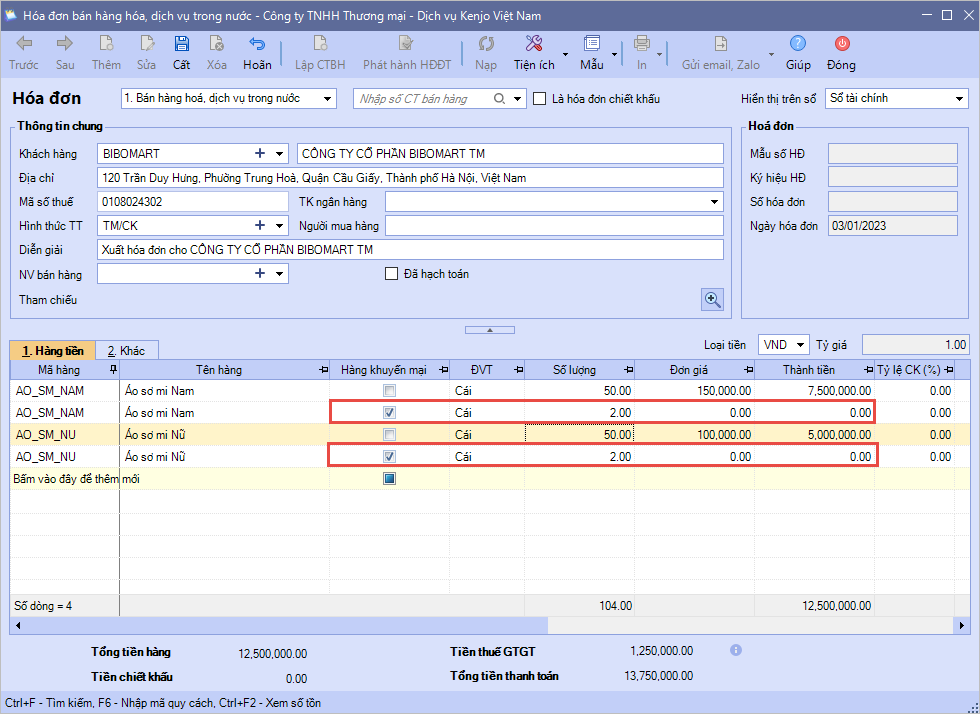Click the Mẫu template icon
Screen dimensions: 980x714
click(x=591, y=44)
